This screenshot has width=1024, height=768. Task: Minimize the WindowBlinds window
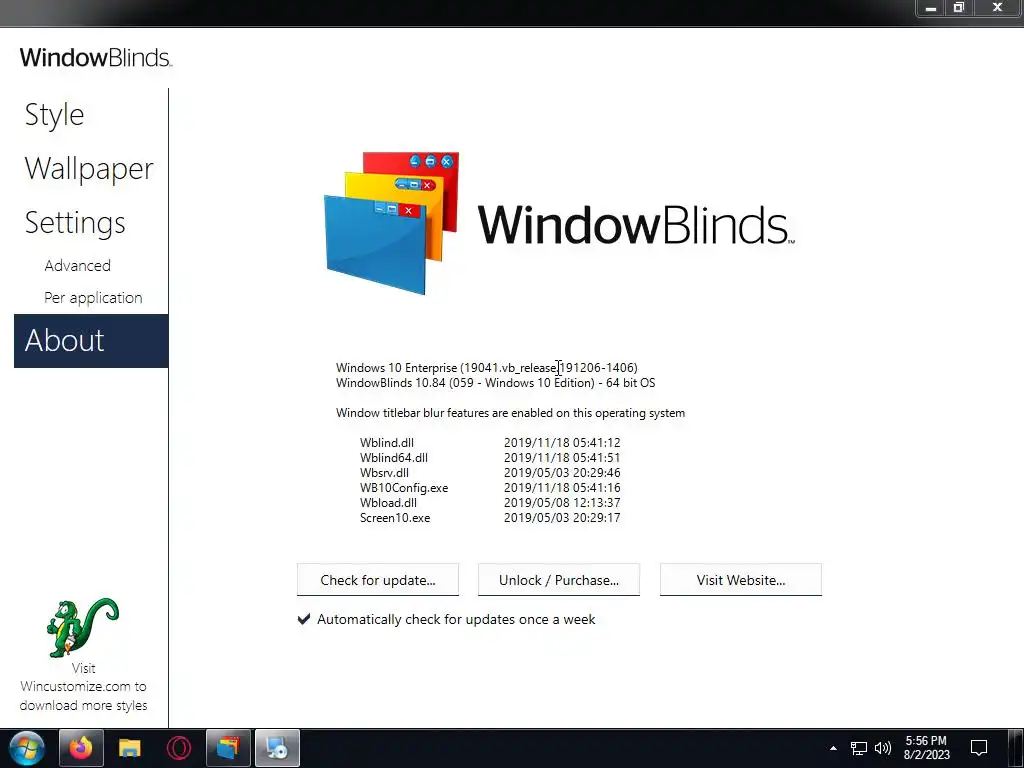click(x=931, y=8)
